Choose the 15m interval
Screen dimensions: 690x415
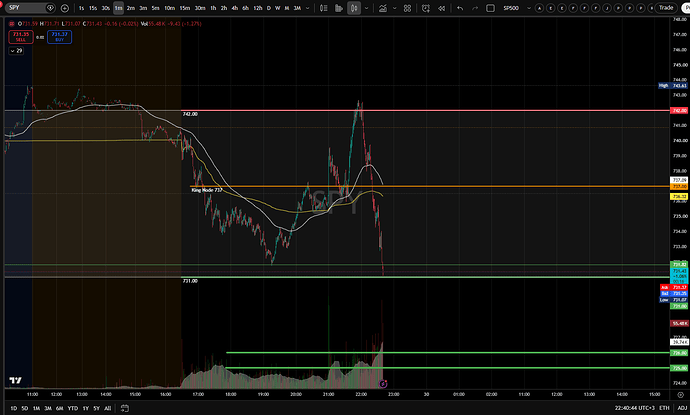[185, 8]
